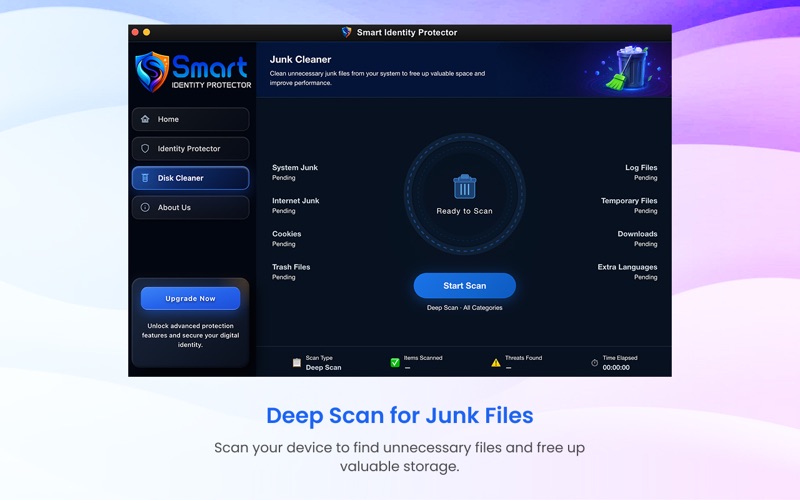The image size is (800, 500).
Task: Click the Items Scanned label
Action: [x=423, y=358]
